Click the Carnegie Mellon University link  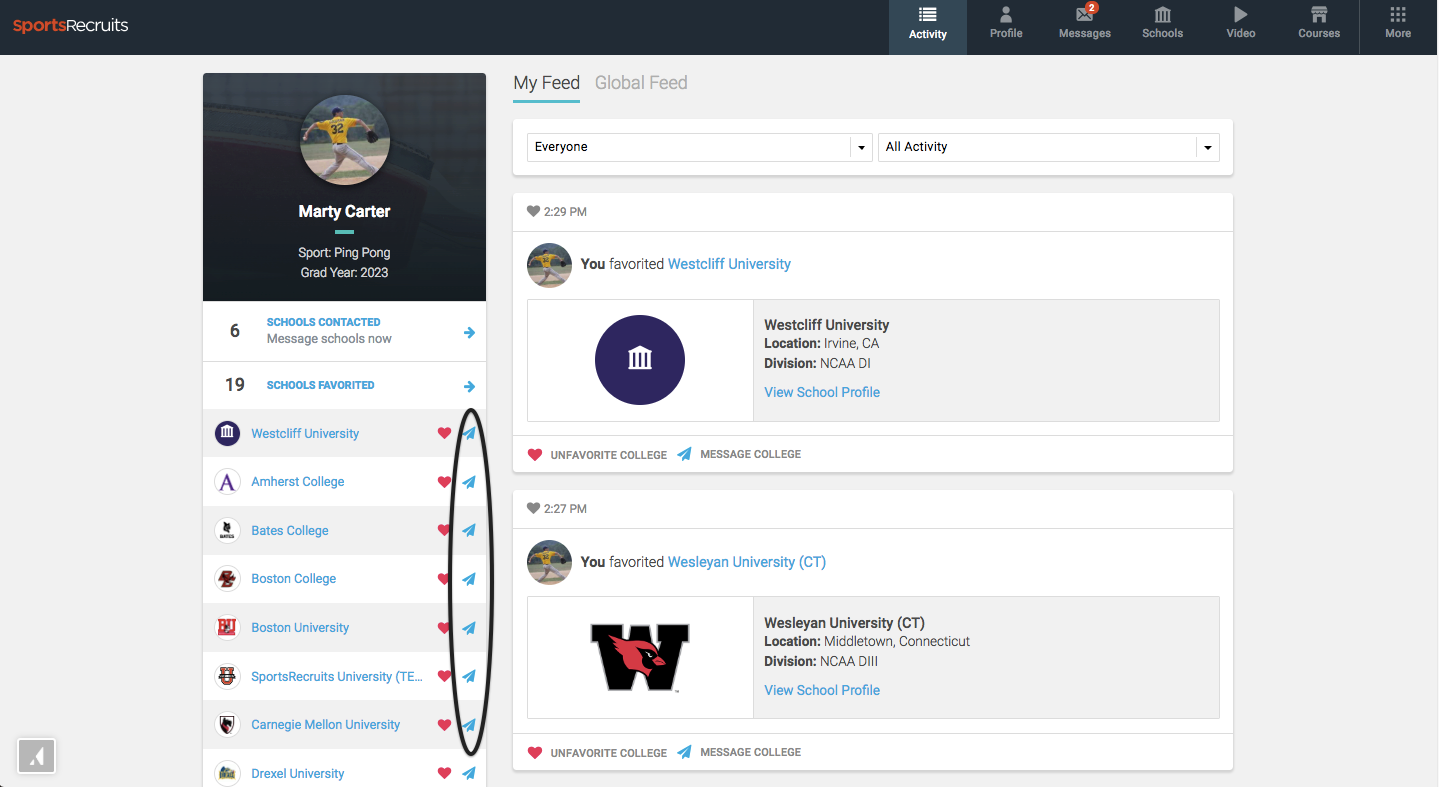click(325, 724)
